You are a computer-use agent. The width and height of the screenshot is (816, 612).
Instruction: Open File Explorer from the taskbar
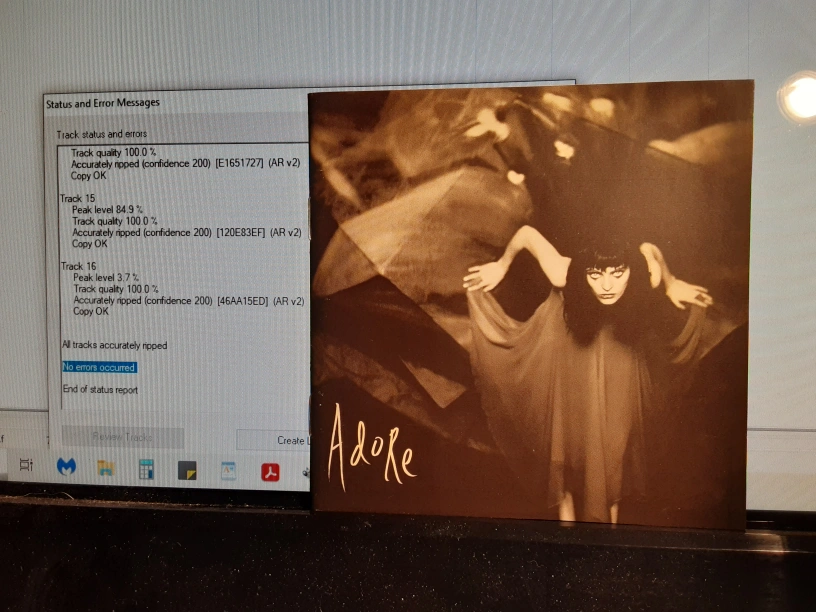tap(106, 468)
